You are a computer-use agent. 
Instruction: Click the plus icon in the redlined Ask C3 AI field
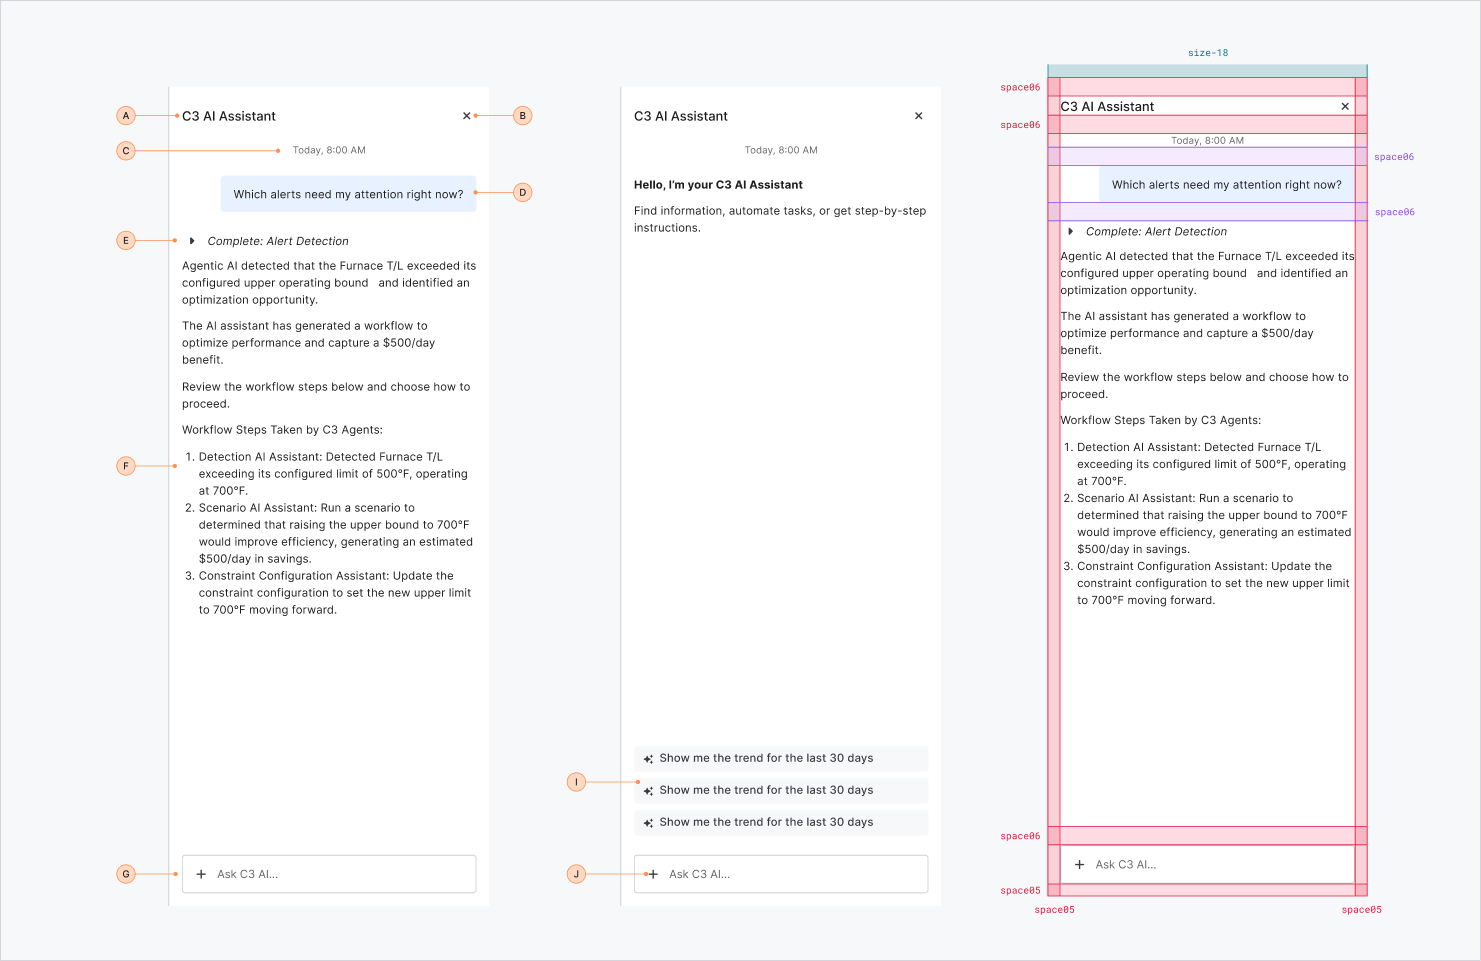(1080, 864)
